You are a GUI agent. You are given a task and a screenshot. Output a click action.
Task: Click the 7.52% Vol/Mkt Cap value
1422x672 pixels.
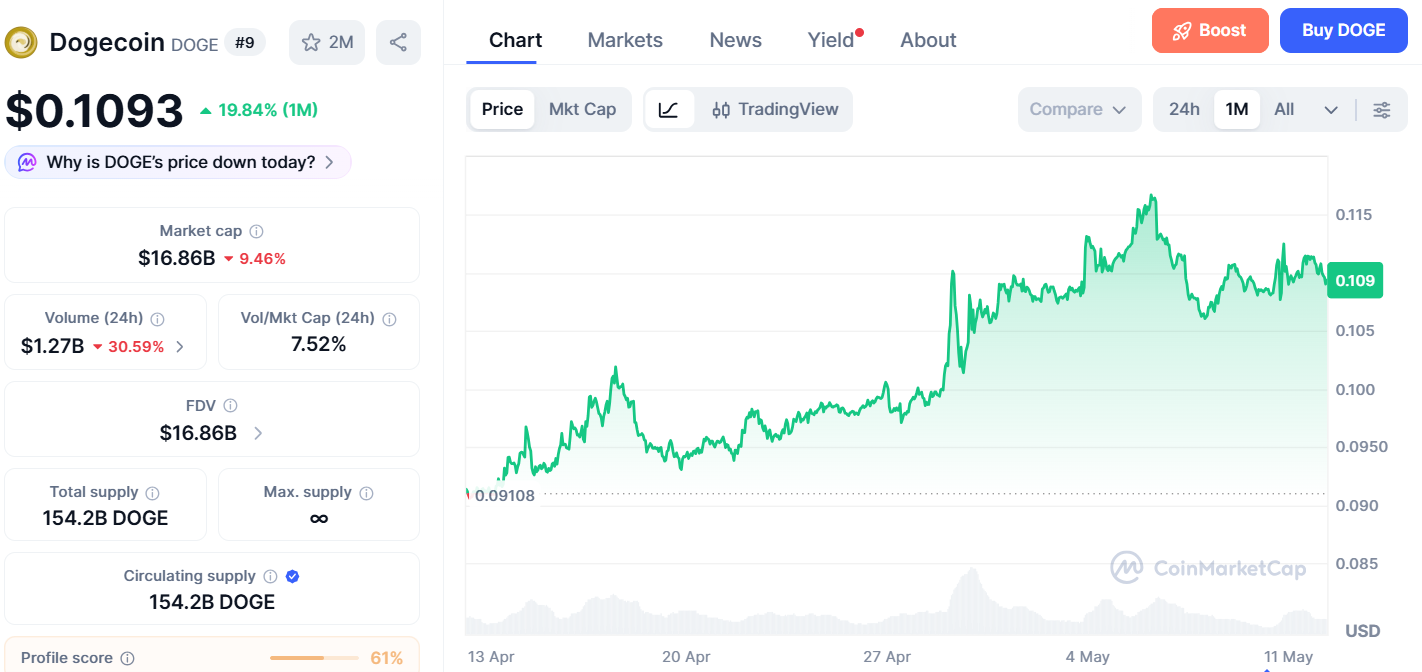[319, 345]
